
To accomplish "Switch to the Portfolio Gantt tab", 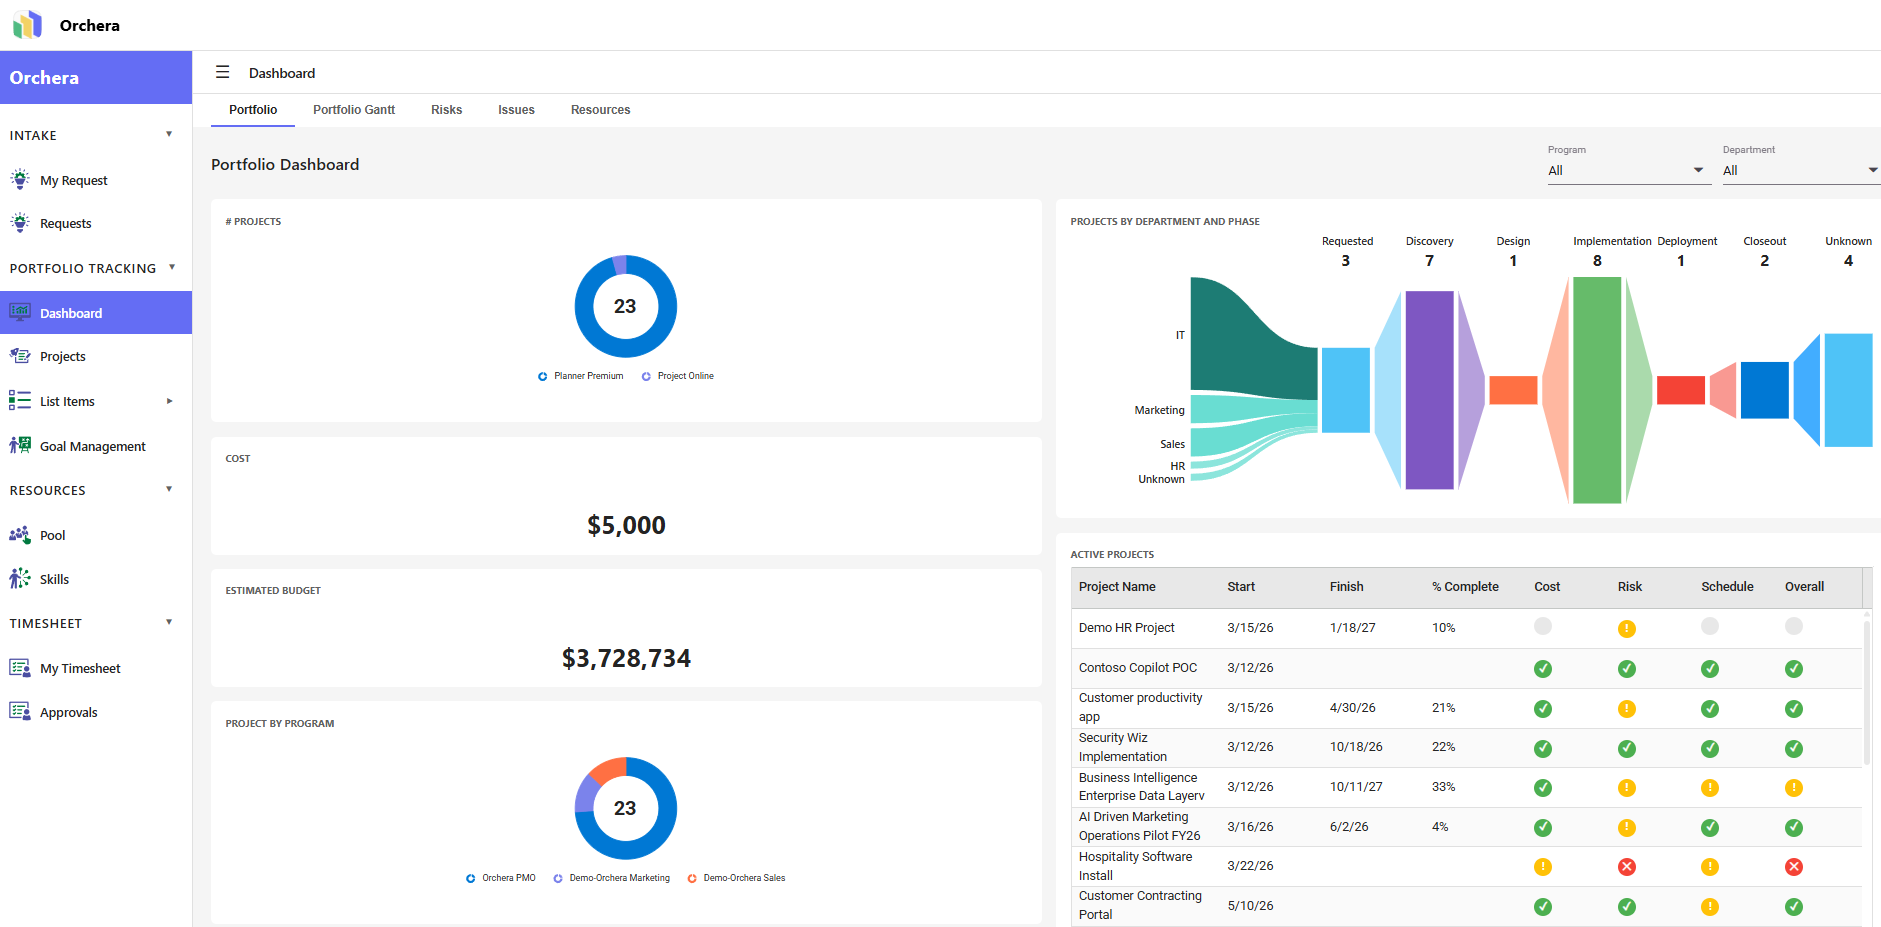I will point(354,110).
